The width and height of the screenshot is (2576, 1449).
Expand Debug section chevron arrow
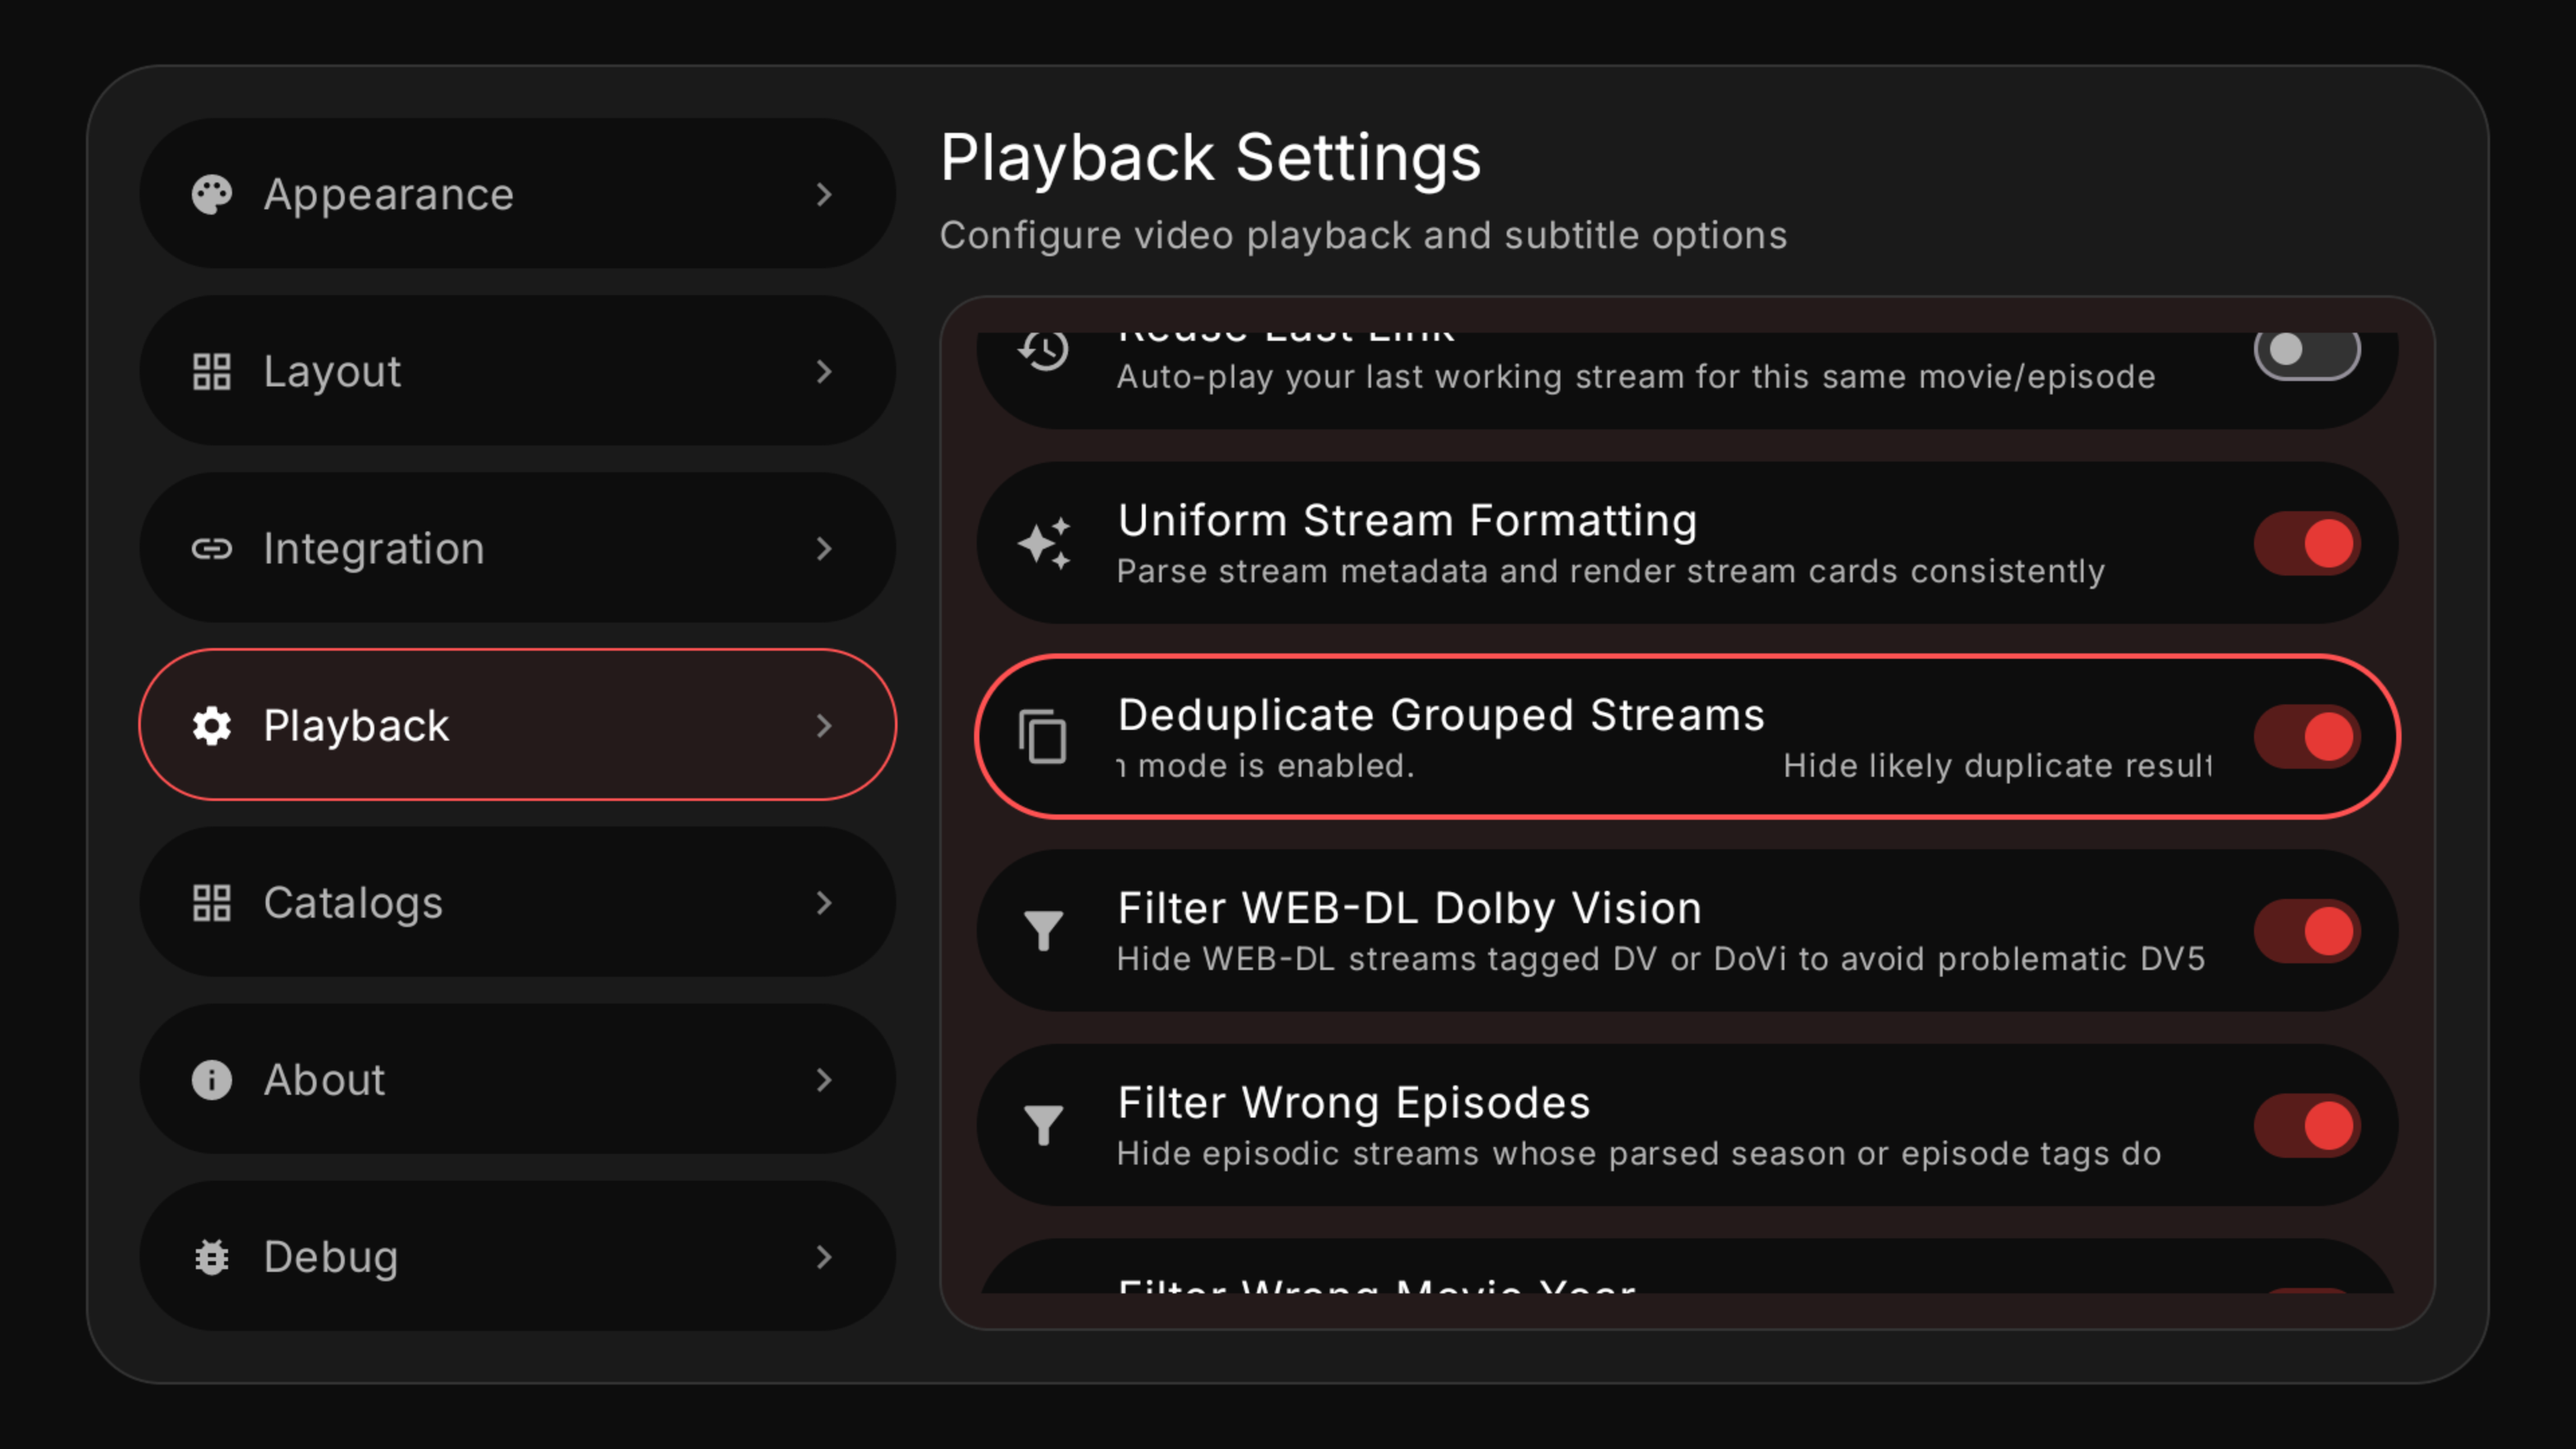tap(824, 1257)
